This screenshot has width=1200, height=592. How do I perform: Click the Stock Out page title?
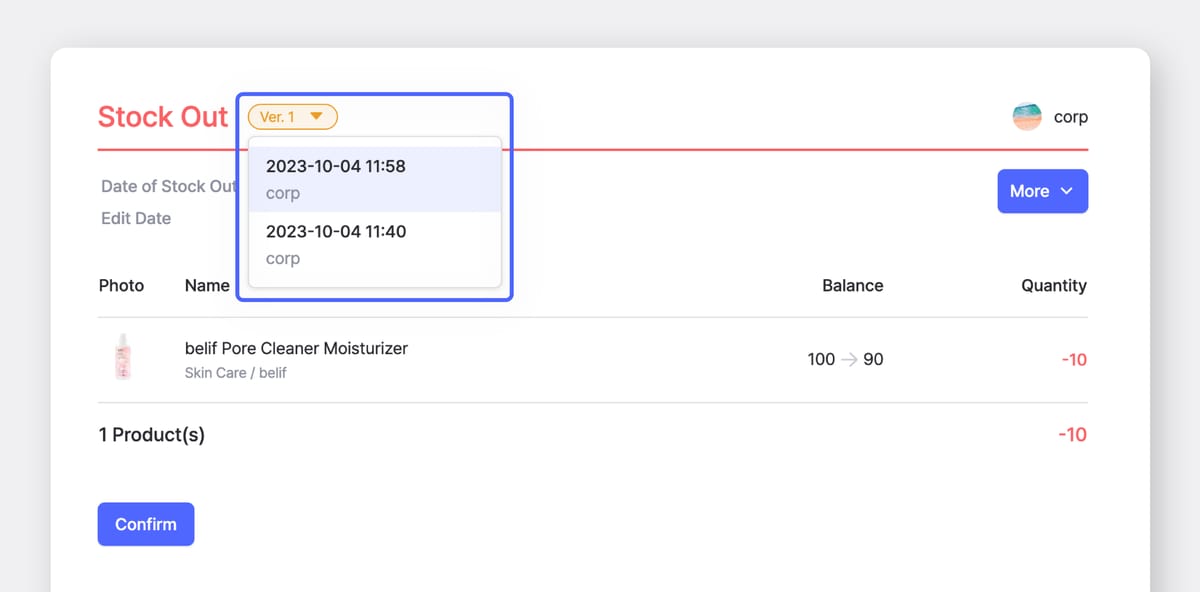pyautogui.click(x=163, y=116)
